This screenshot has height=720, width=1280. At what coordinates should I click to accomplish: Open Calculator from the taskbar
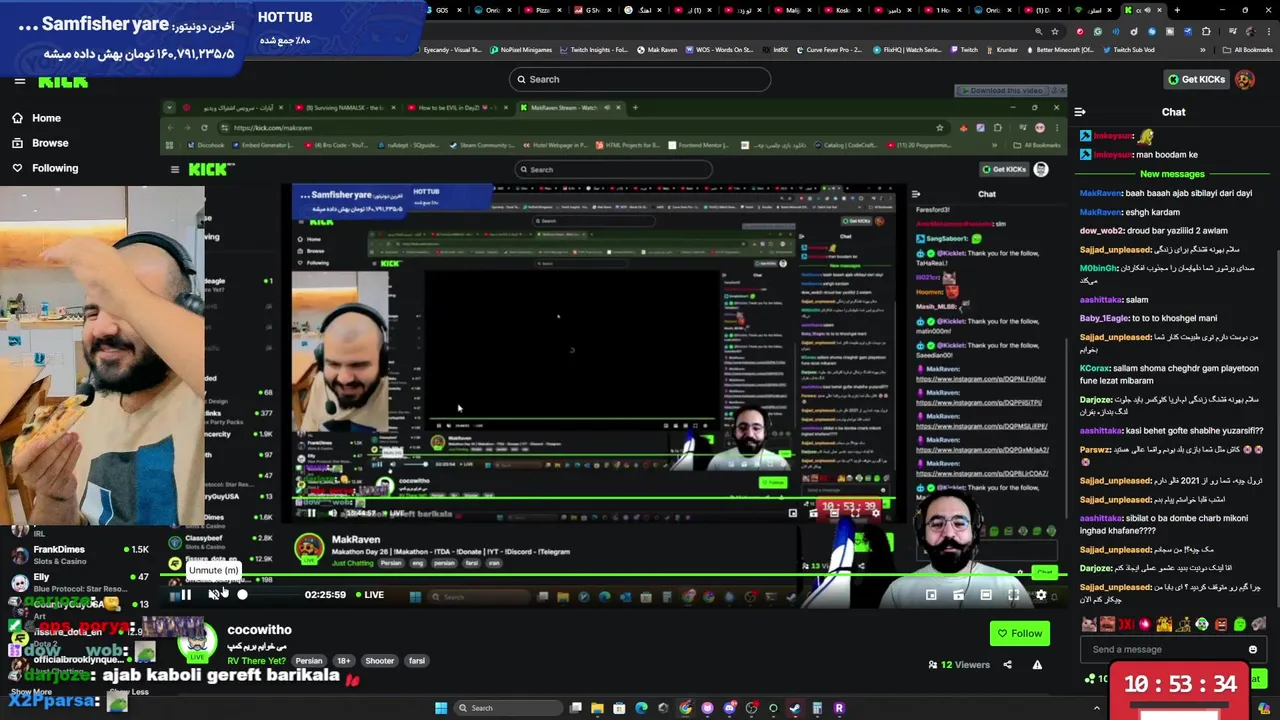click(817, 708)
